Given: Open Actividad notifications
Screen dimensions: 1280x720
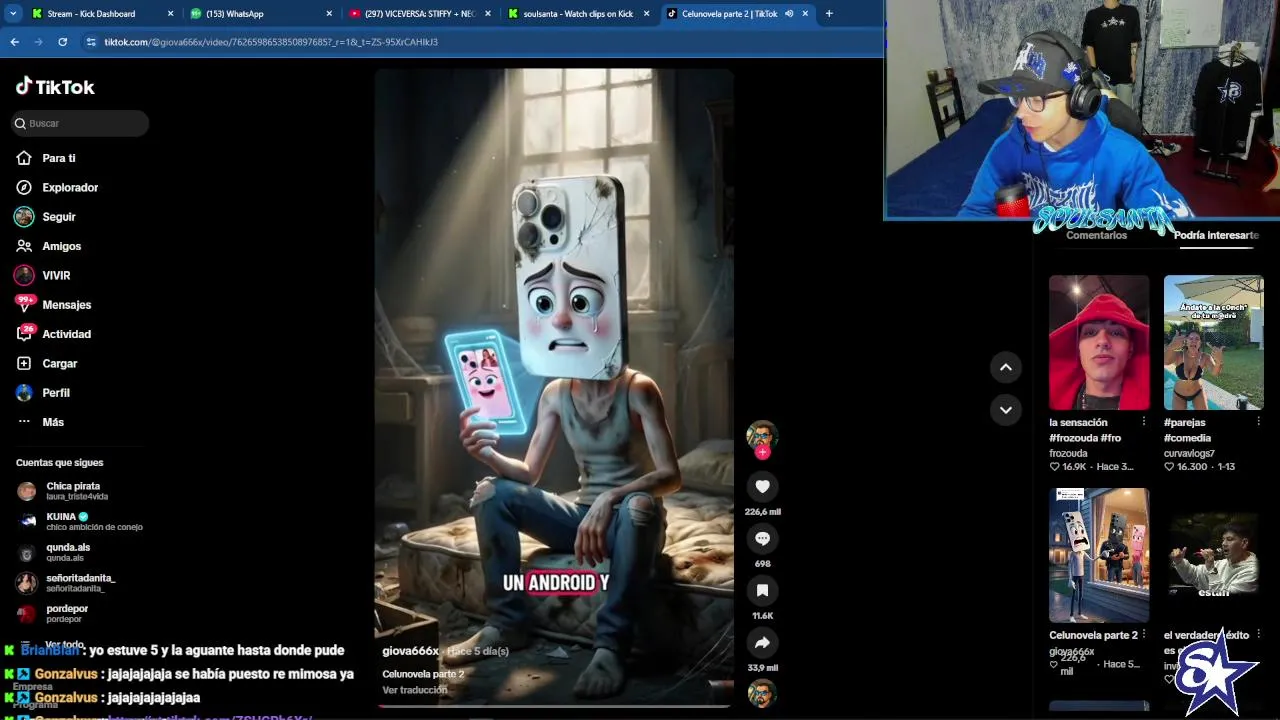Looking at the screenshot, I should pyautogui.click(x=66, y=334).
